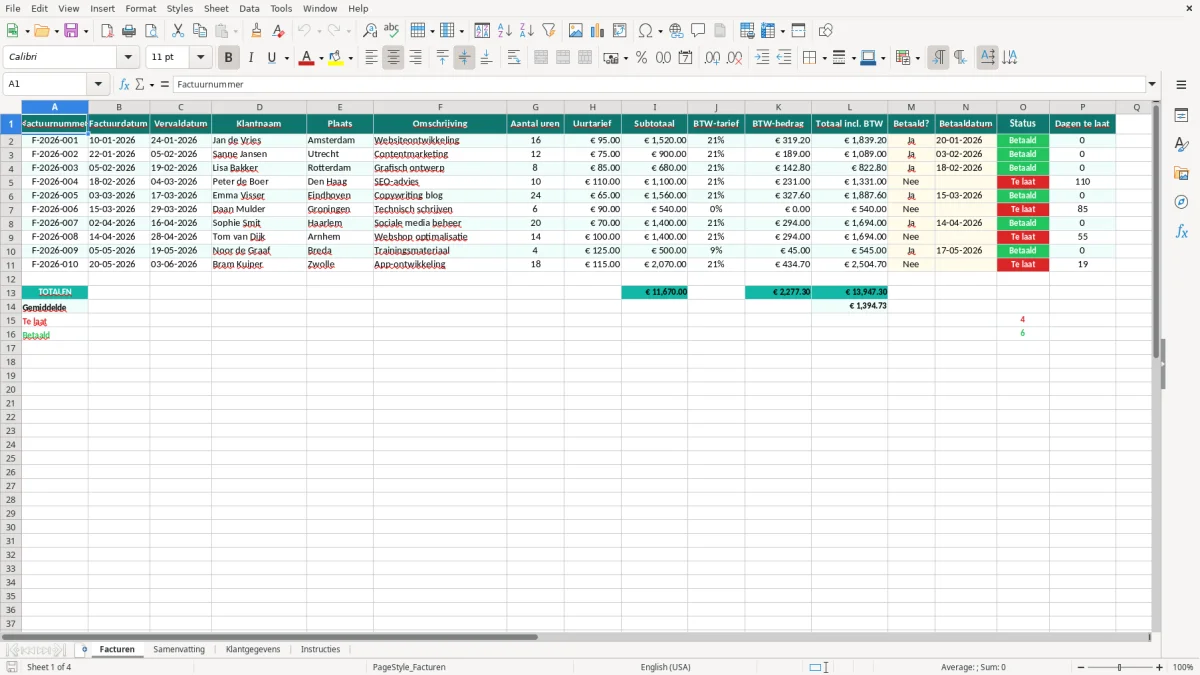Image resolution: width=1200 pixels, height=675 pixels.
Task: Insert a chart
Action: (598, 31)
